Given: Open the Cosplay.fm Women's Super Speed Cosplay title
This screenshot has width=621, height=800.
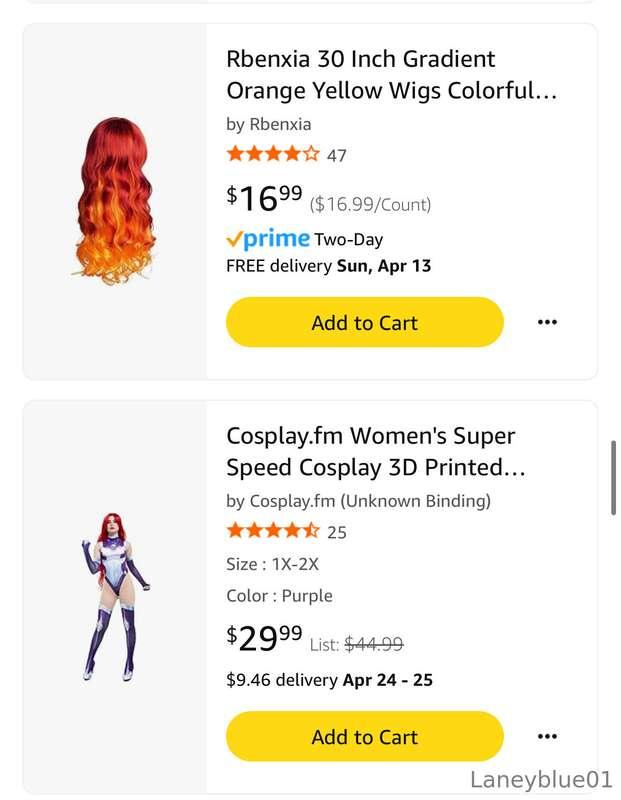Looking at the screenshot, I should click(x=375, y=451).
